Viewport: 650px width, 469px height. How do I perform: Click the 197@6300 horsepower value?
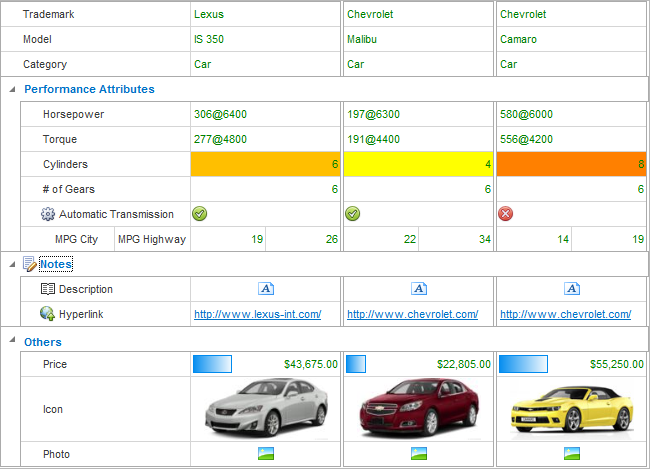point(373,114)
